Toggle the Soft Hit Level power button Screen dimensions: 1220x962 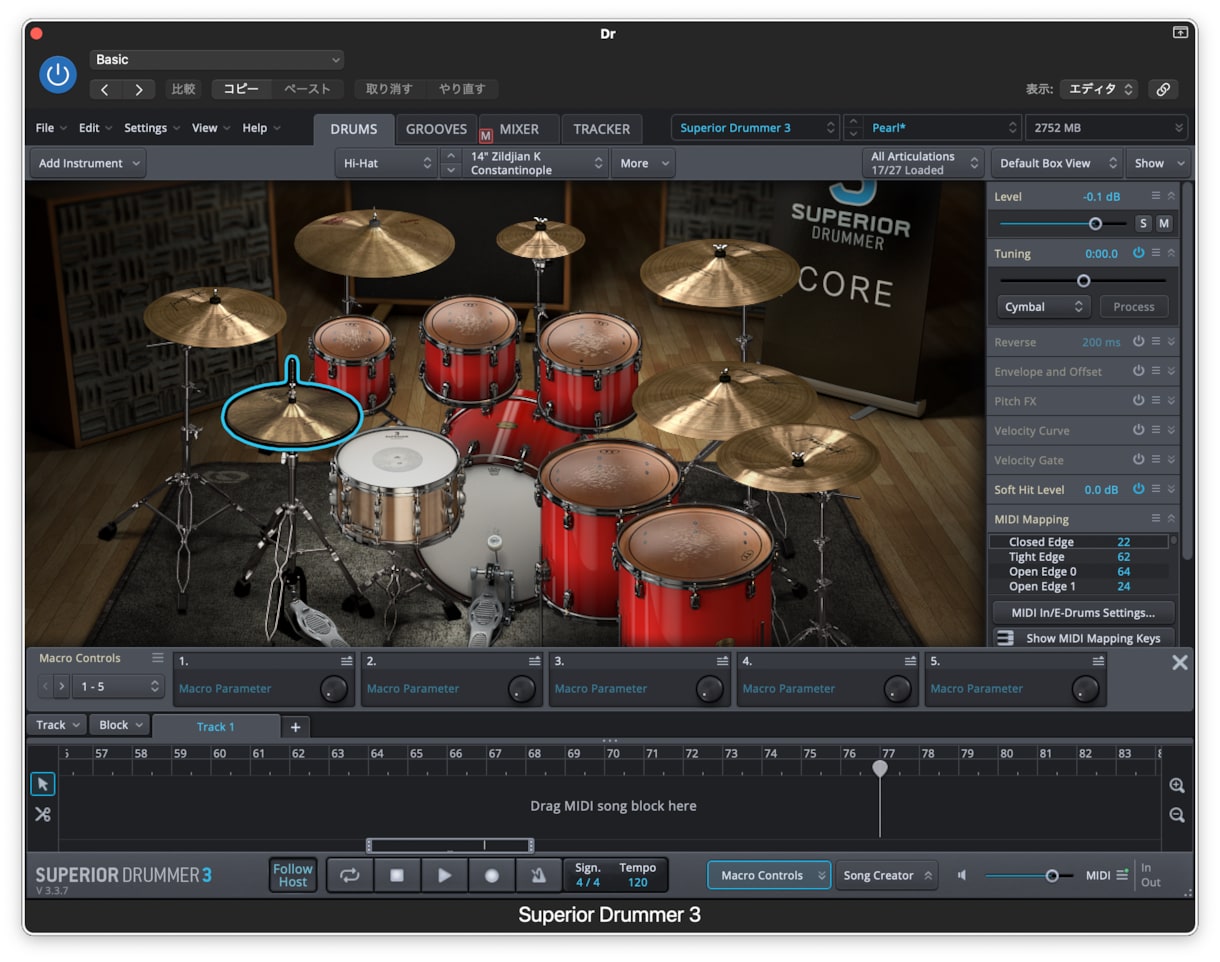point(1138,489)
